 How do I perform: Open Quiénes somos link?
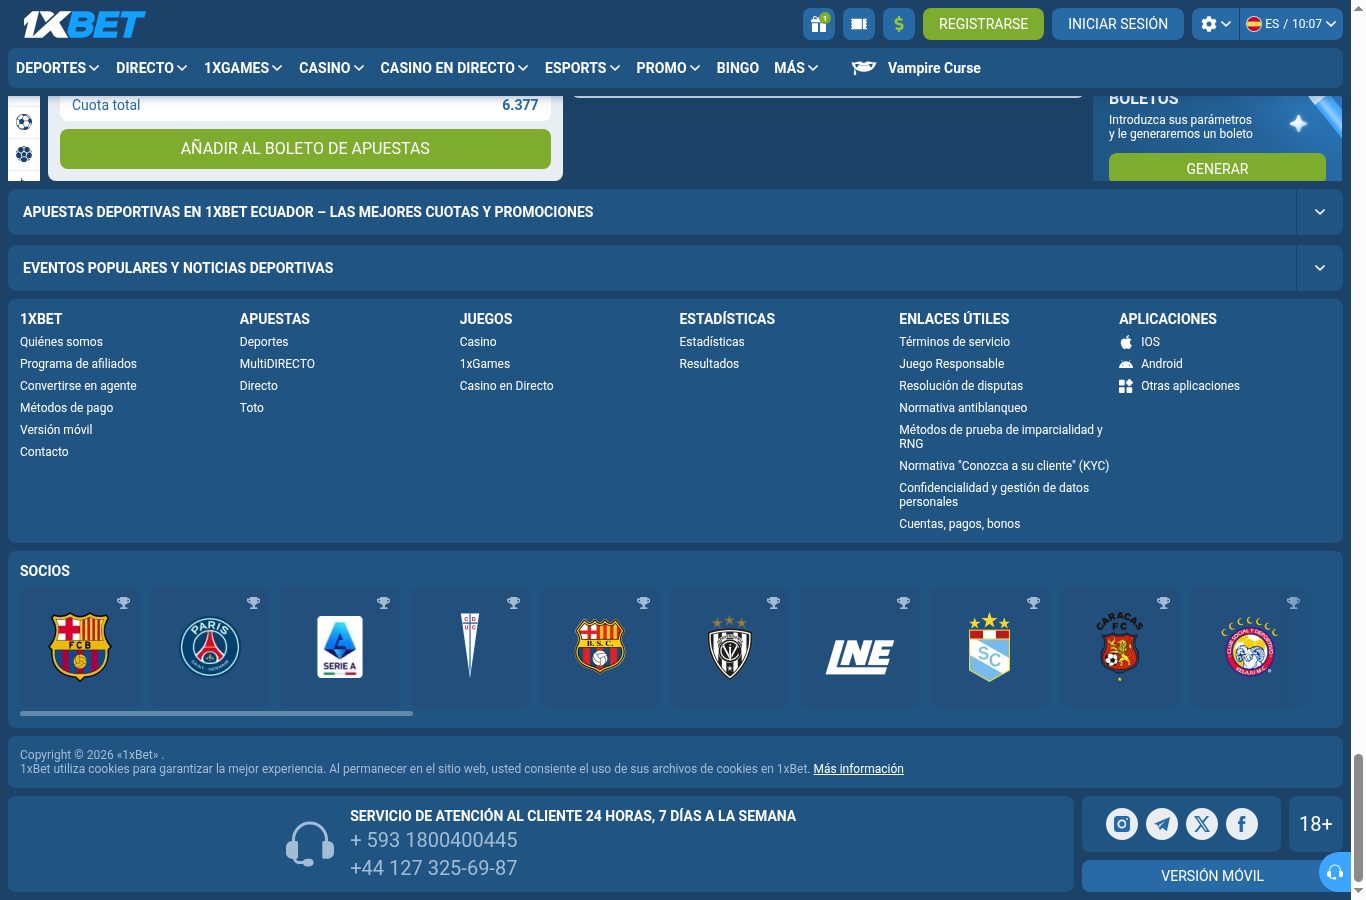(x=61, y=342)
